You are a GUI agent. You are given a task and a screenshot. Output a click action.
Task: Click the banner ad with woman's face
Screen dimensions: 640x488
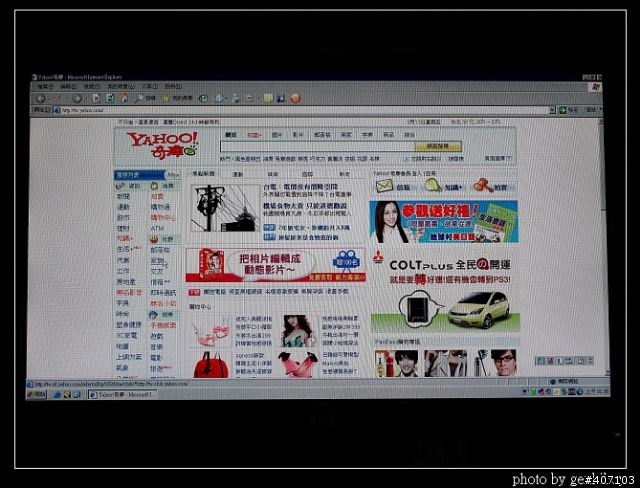(x=444, y=222)
